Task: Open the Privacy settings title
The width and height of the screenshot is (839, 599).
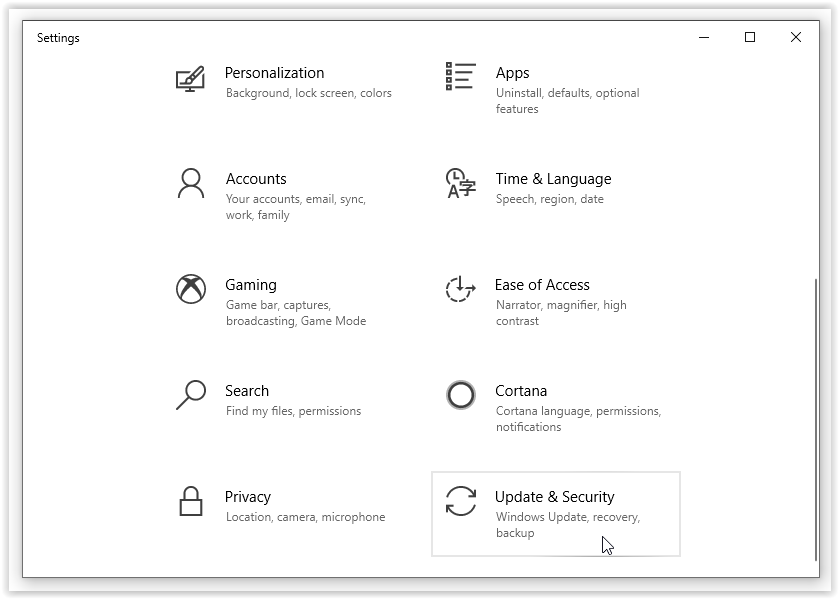Action: coord(248,497)
